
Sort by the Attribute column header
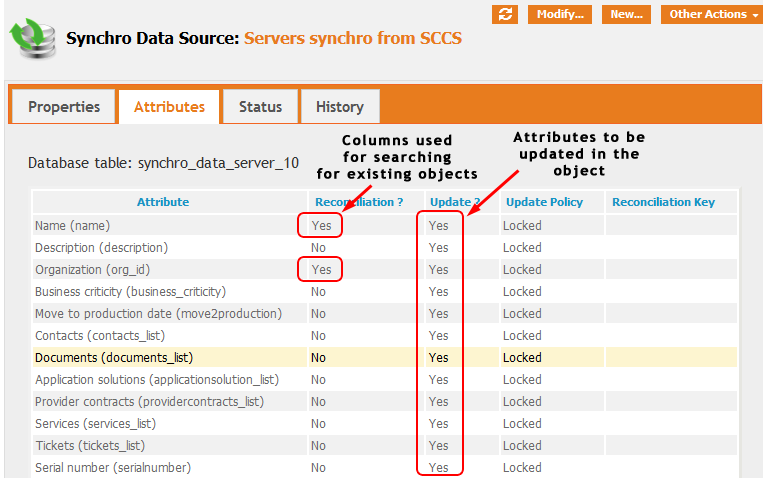coord(163,202)
